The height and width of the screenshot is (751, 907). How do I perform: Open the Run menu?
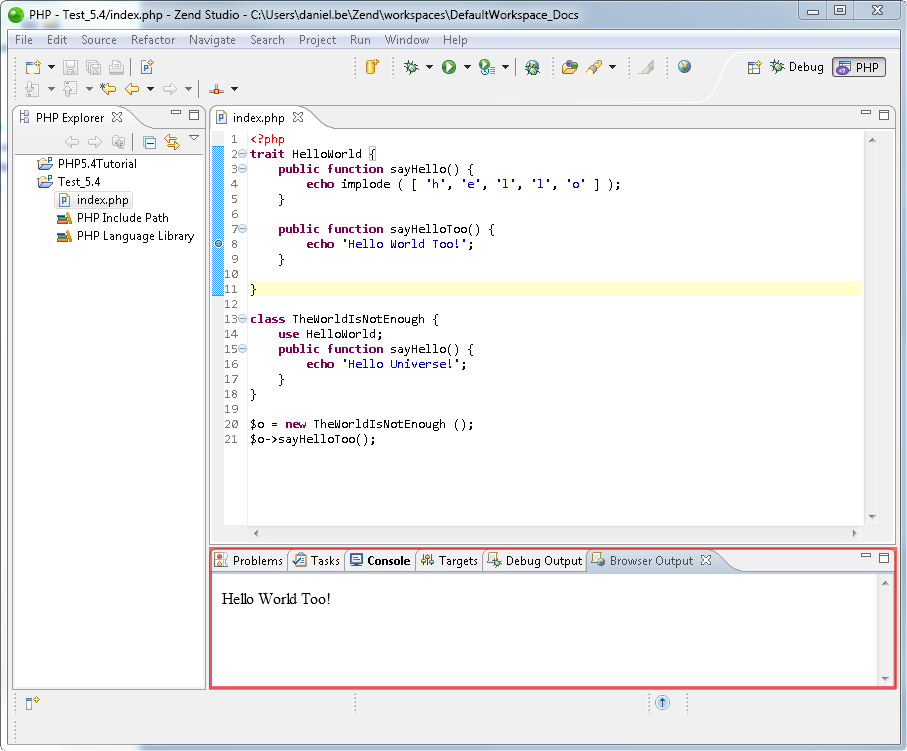360,40
